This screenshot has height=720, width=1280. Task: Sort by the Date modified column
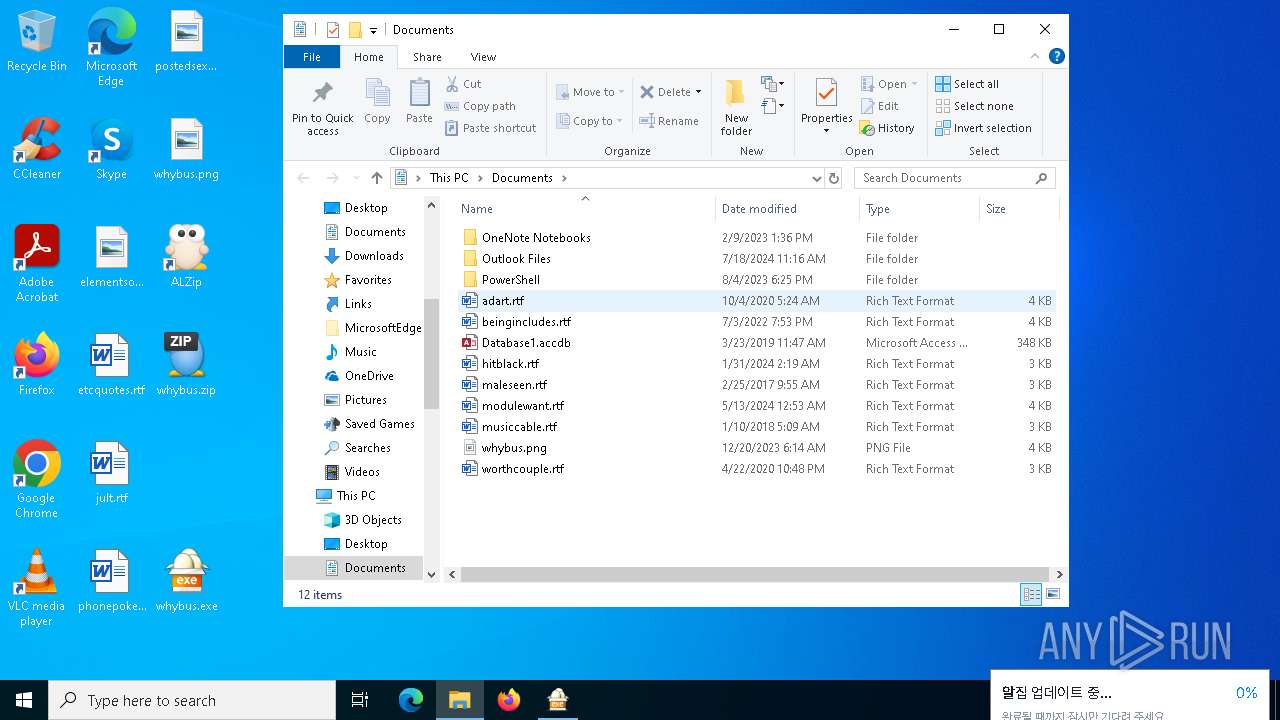(x=787, y=209)
